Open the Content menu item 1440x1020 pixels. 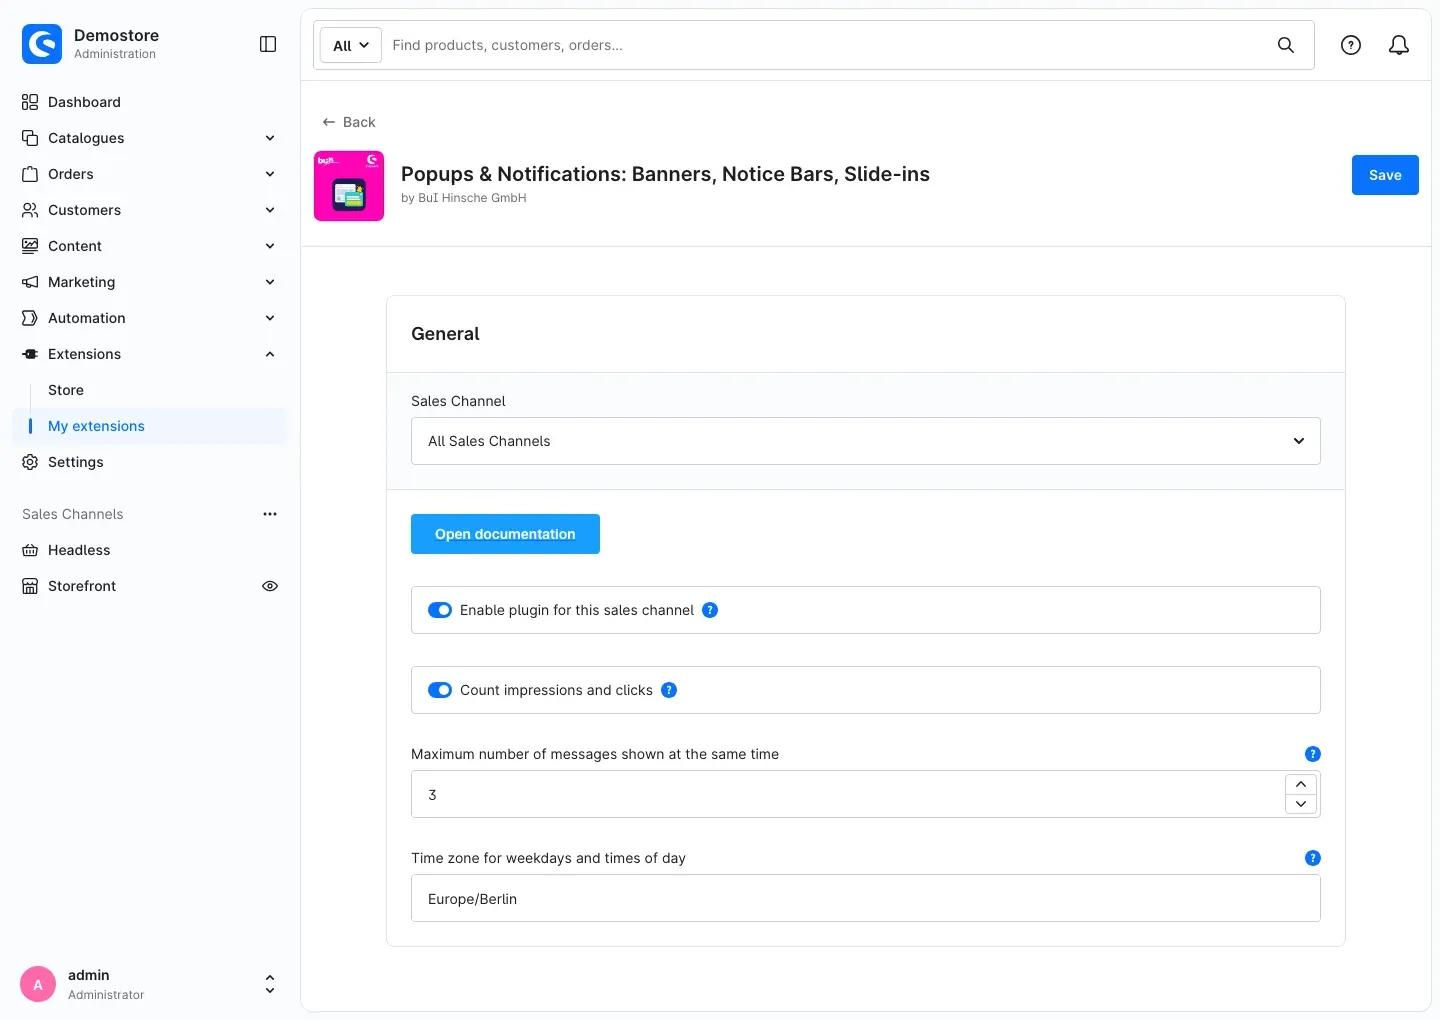click(x=150, y=246)
